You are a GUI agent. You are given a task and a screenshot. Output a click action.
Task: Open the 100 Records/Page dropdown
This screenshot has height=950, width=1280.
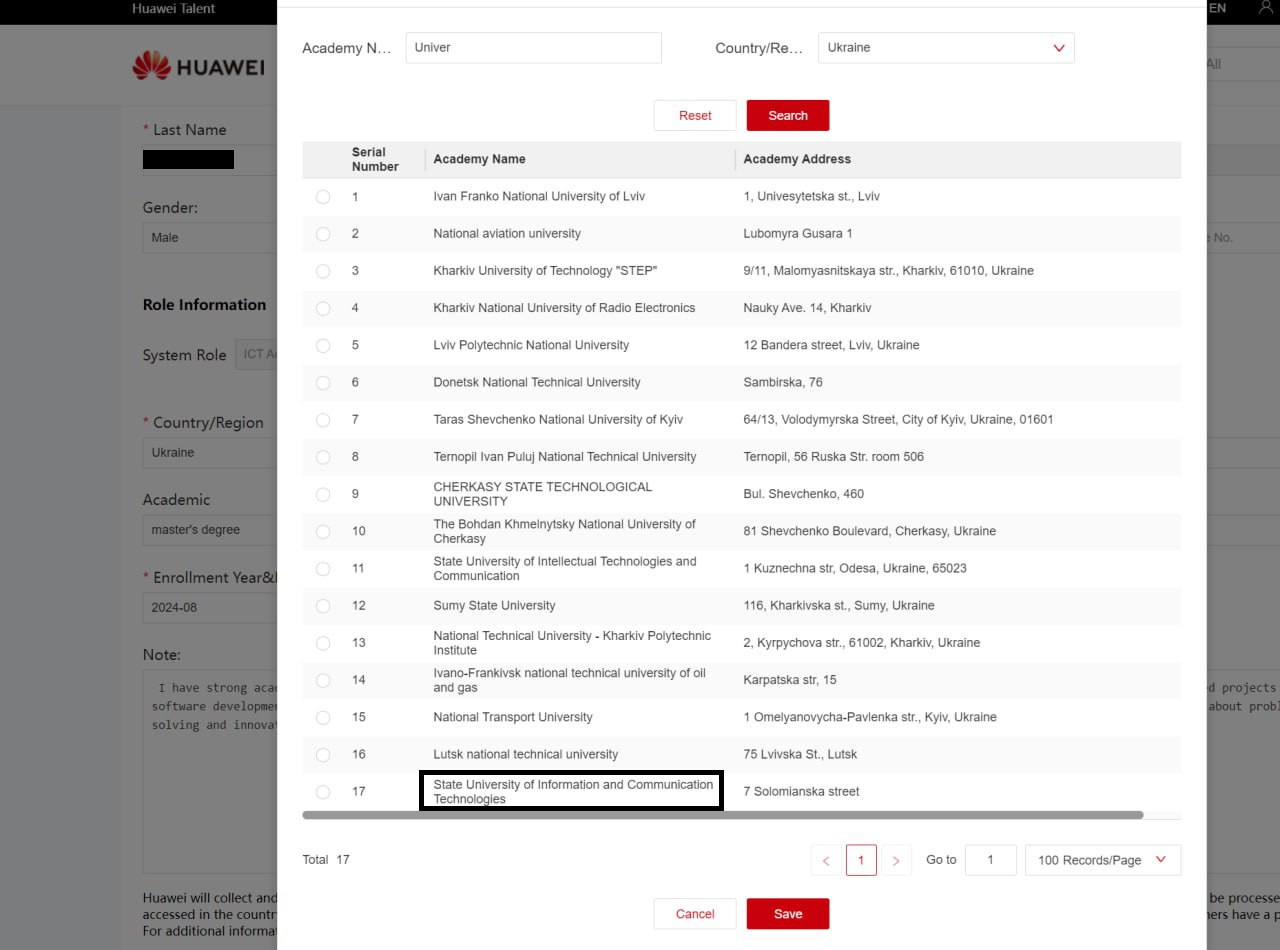point(1102,860)
